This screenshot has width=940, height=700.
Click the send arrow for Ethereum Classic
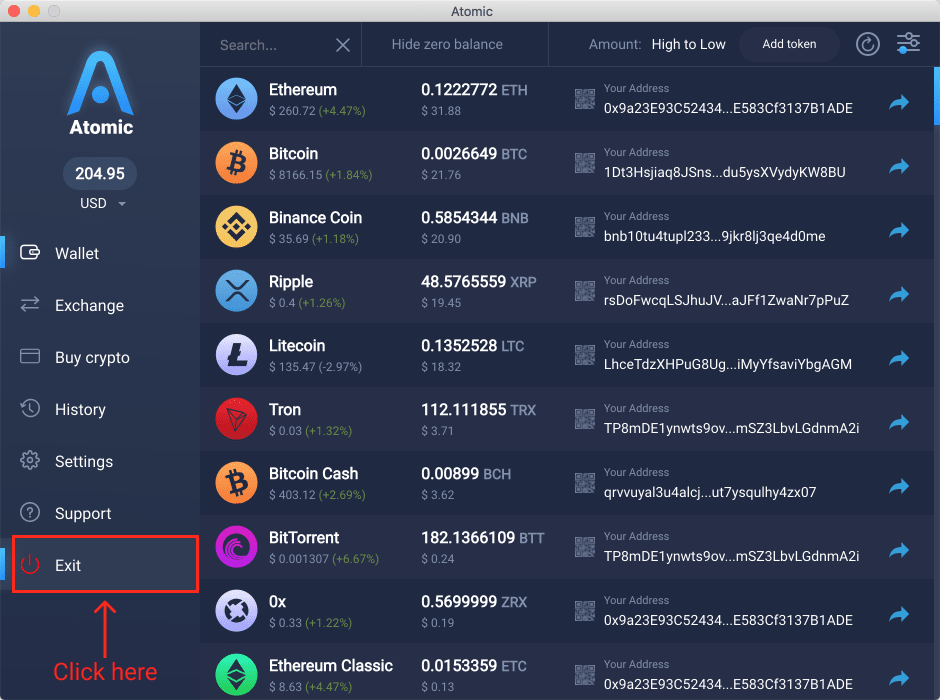(899, 678)
